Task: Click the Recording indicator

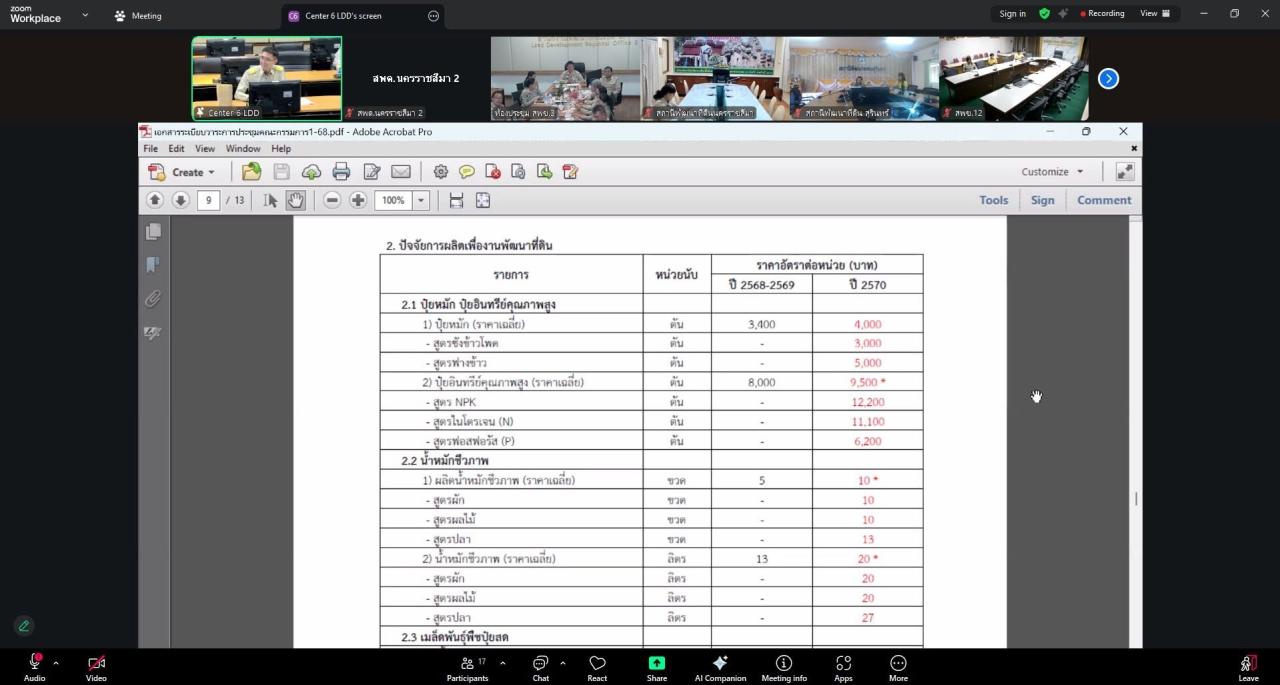Action: pyautogui.click(x=1103, y=14)
